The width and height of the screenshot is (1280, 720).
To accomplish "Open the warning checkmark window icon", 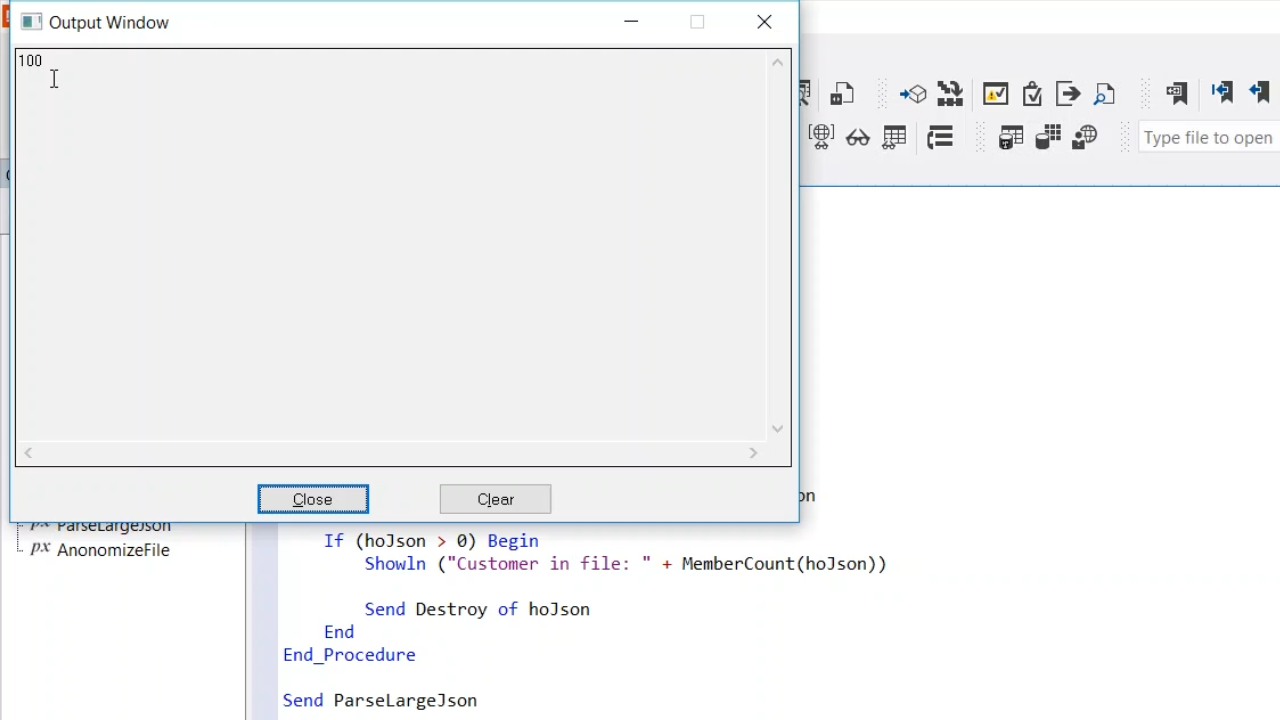I will [x=995, y=94].
